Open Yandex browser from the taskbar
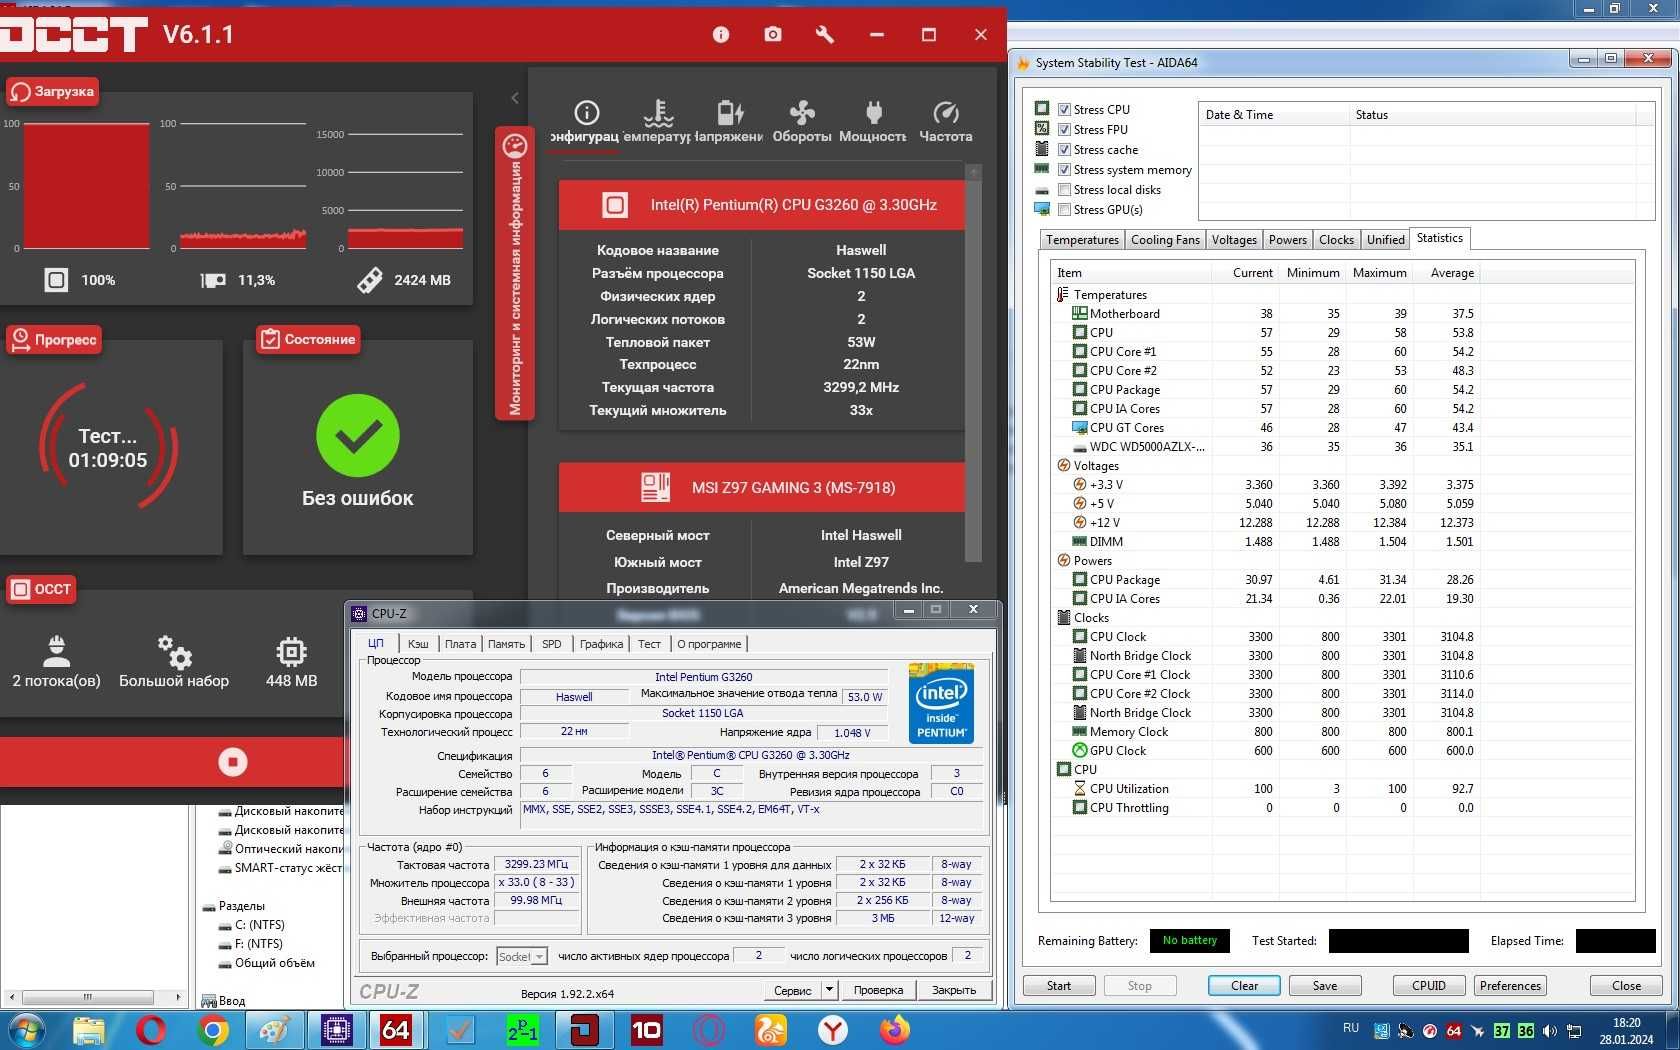Image resolution: width=1680 pixels, height=1050 pixels. pos(832,1029)
